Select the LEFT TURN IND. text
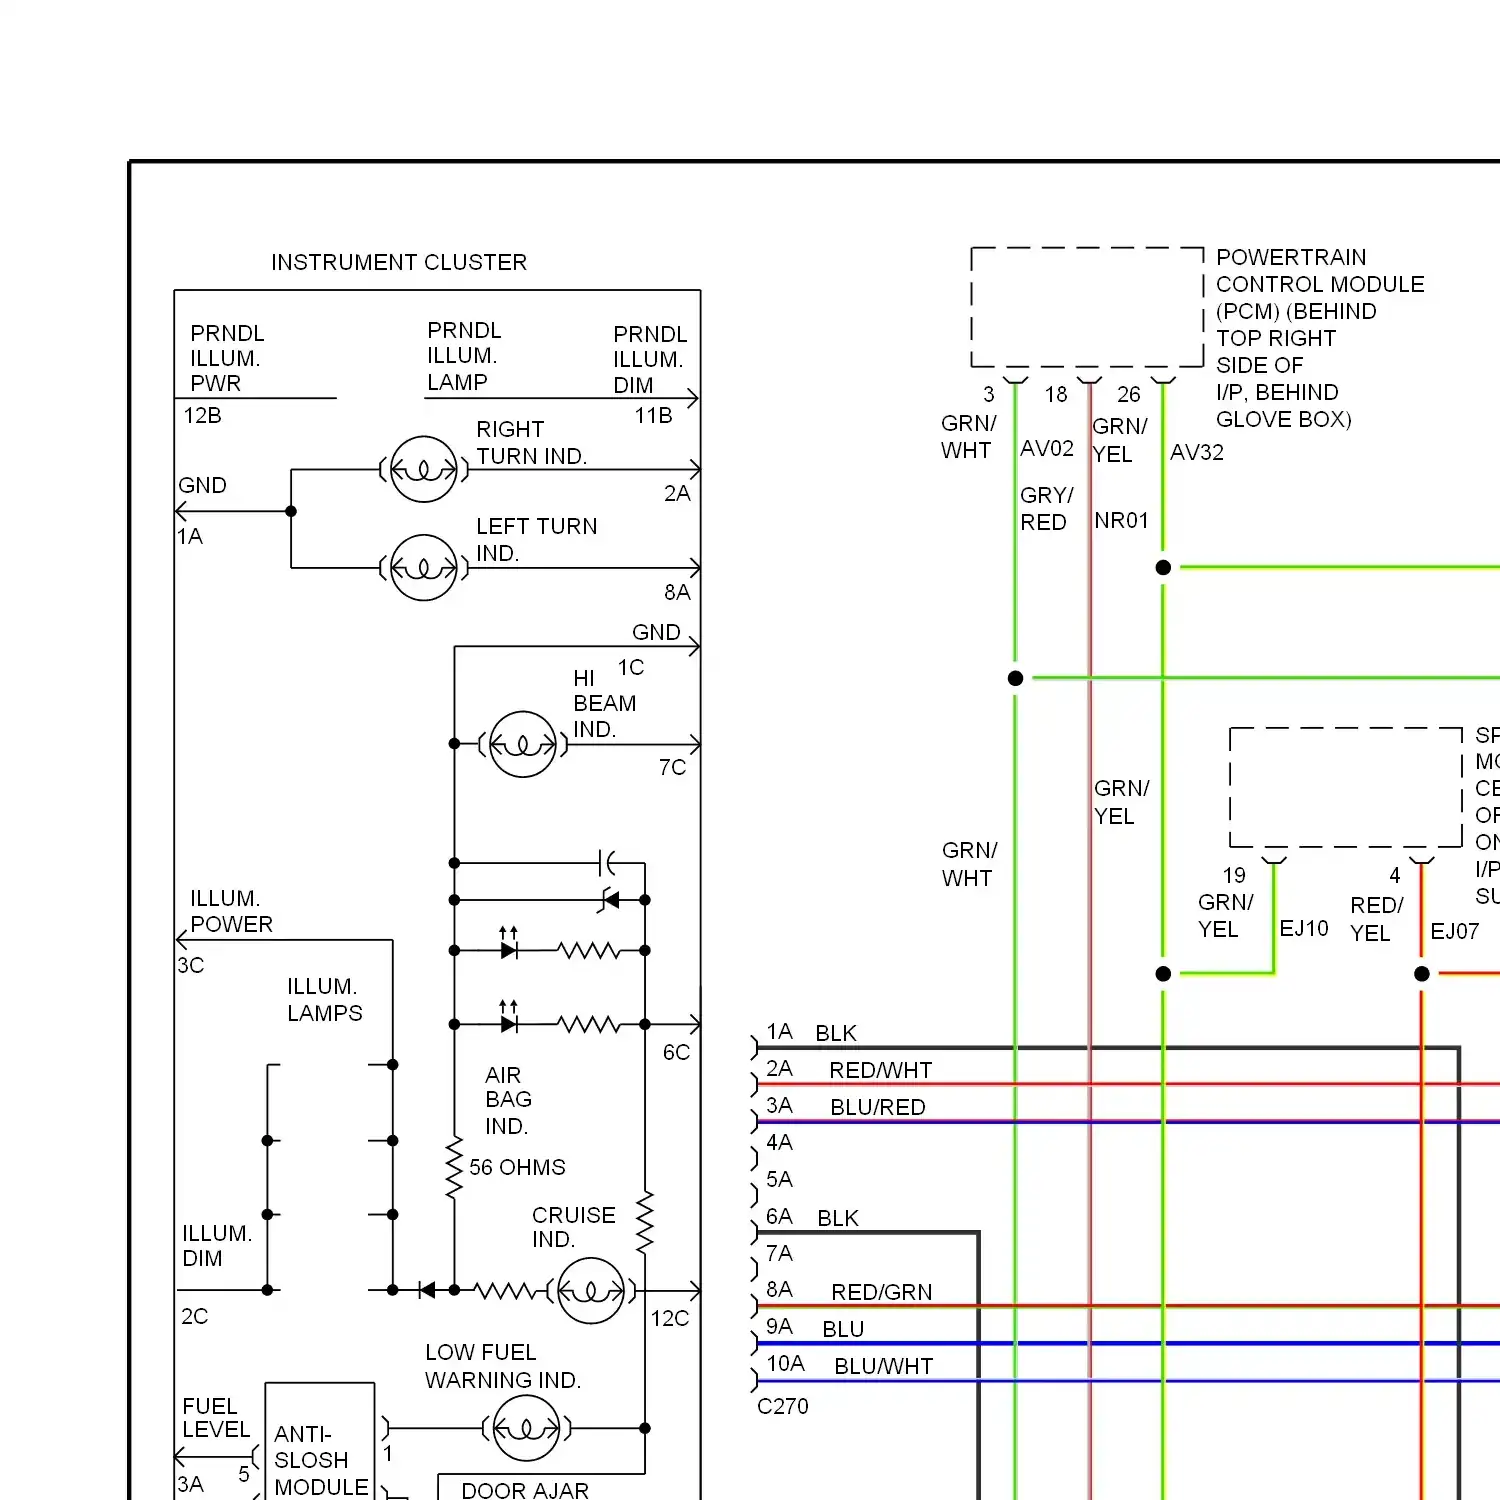1500x1500 pixels. point(536,539)
